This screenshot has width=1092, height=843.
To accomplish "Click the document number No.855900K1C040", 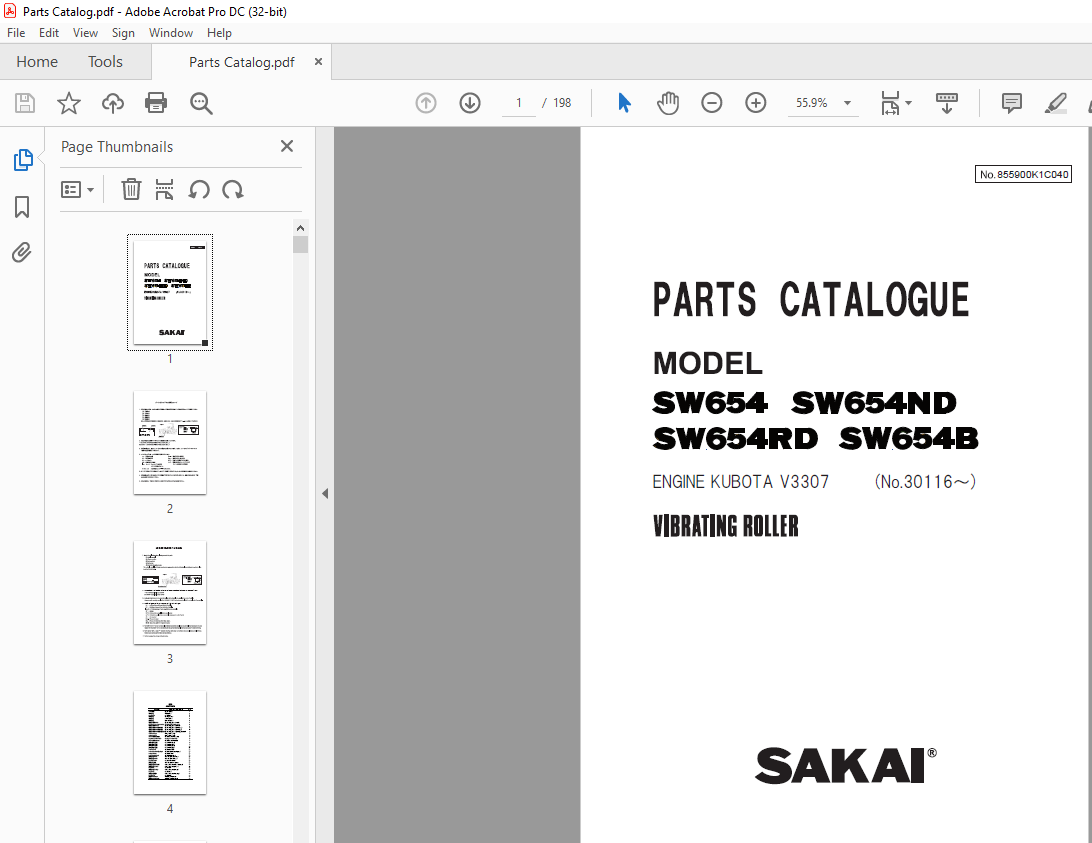I will (x=1023, y=174).
